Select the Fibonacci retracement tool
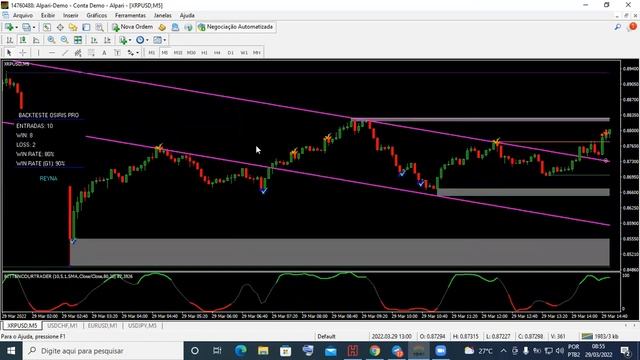Viewport: 640px width, 360px height. (x=91, y=53)
